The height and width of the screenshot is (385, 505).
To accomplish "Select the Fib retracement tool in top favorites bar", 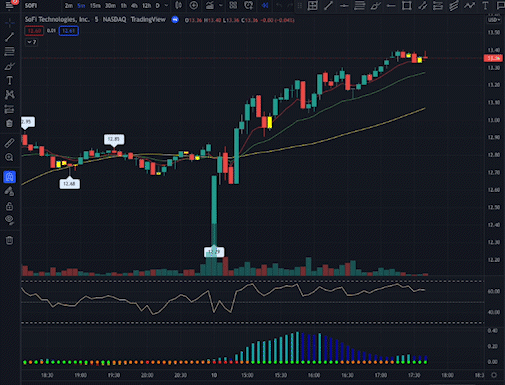I will [360, 5].
